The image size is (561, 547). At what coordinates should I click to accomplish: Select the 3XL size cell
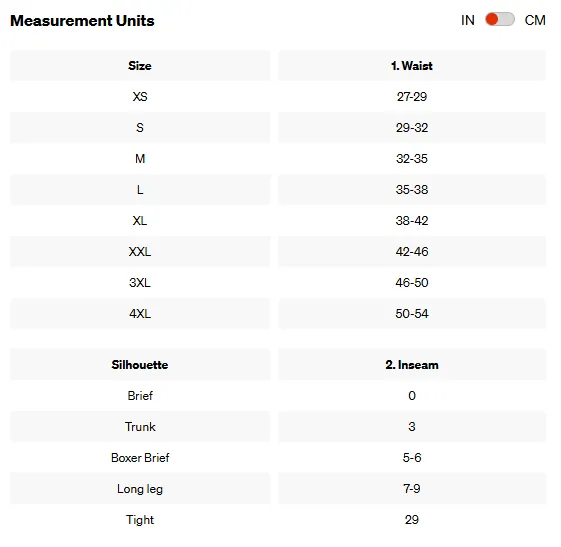(140, 283)
